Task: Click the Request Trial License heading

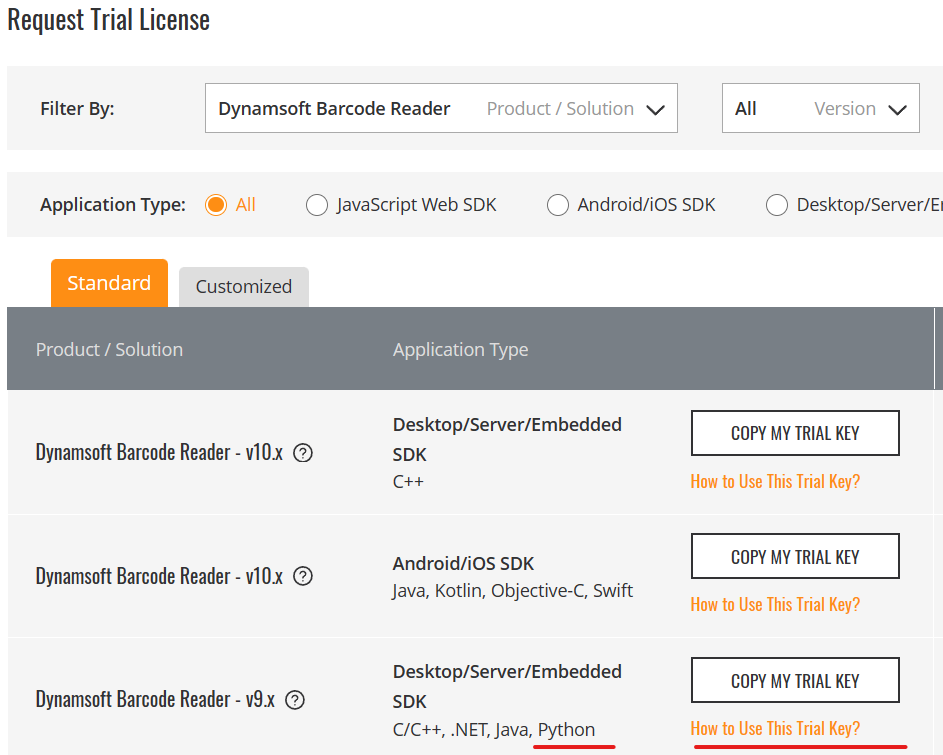Action: (109, 19)
